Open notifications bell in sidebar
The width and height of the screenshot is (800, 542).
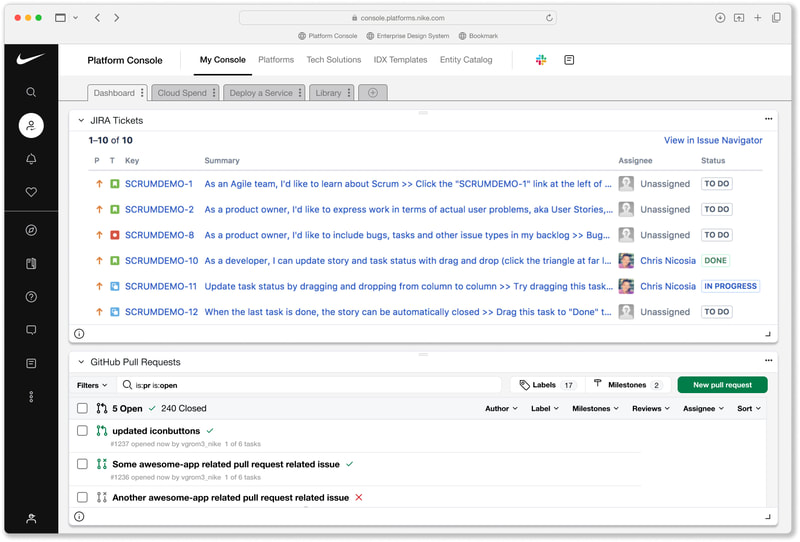(x=31, y=159)
